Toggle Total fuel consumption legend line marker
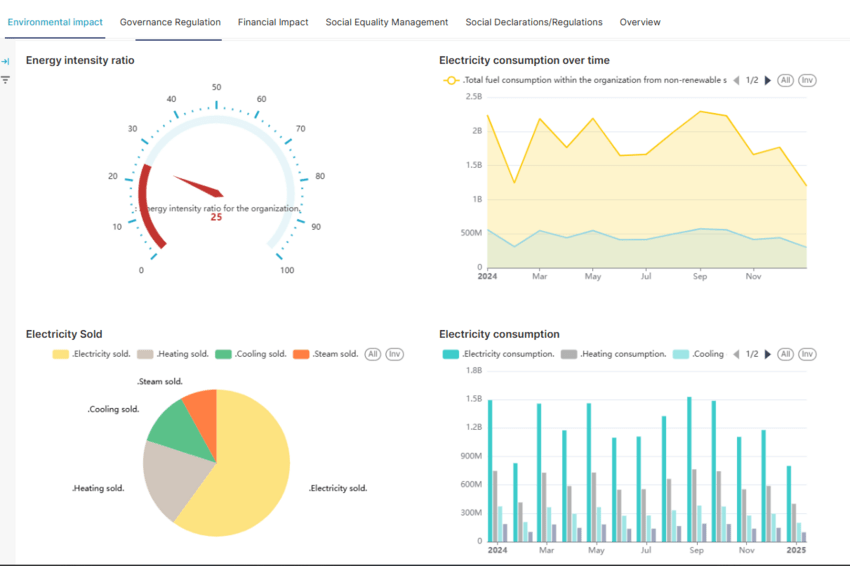 (x=451, y=80)
